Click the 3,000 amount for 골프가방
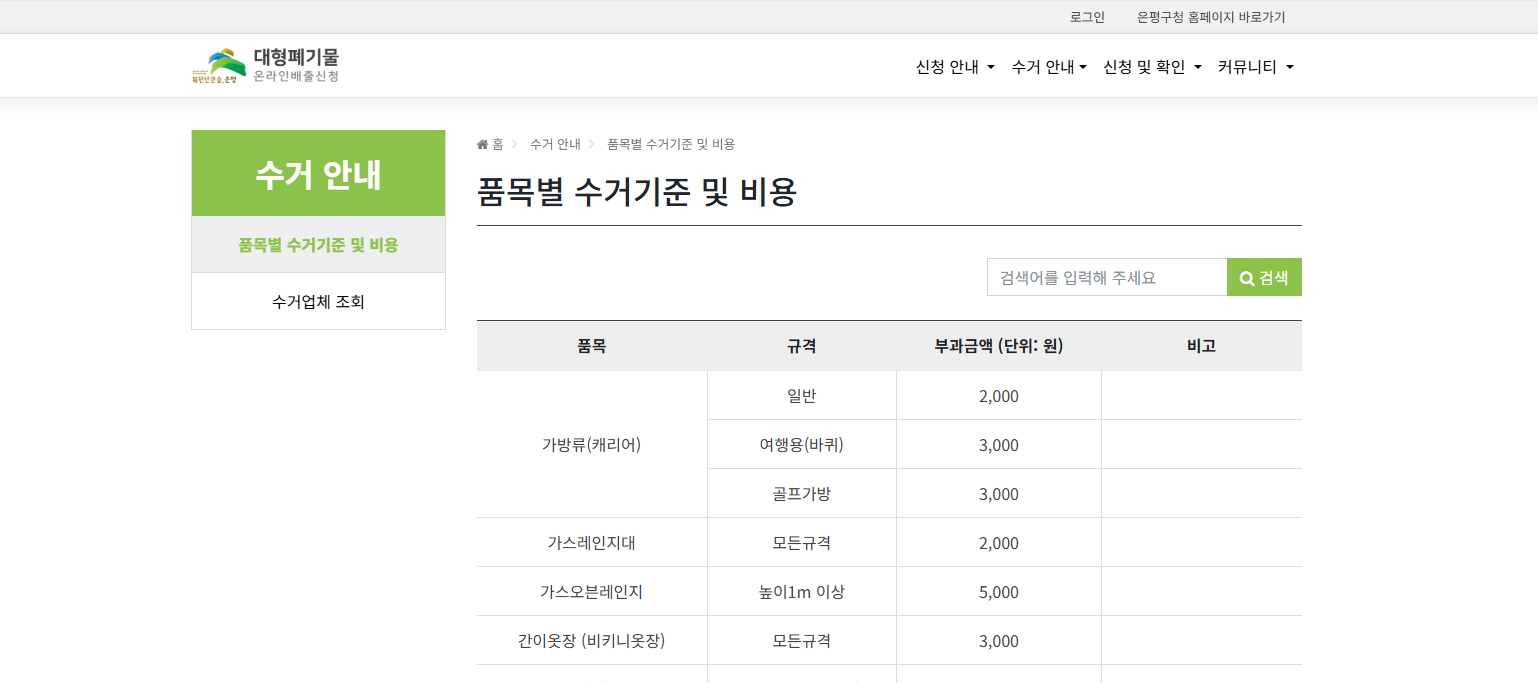Image resolution: width=1538 pixels, height=683 pixels. pos(999,494)
